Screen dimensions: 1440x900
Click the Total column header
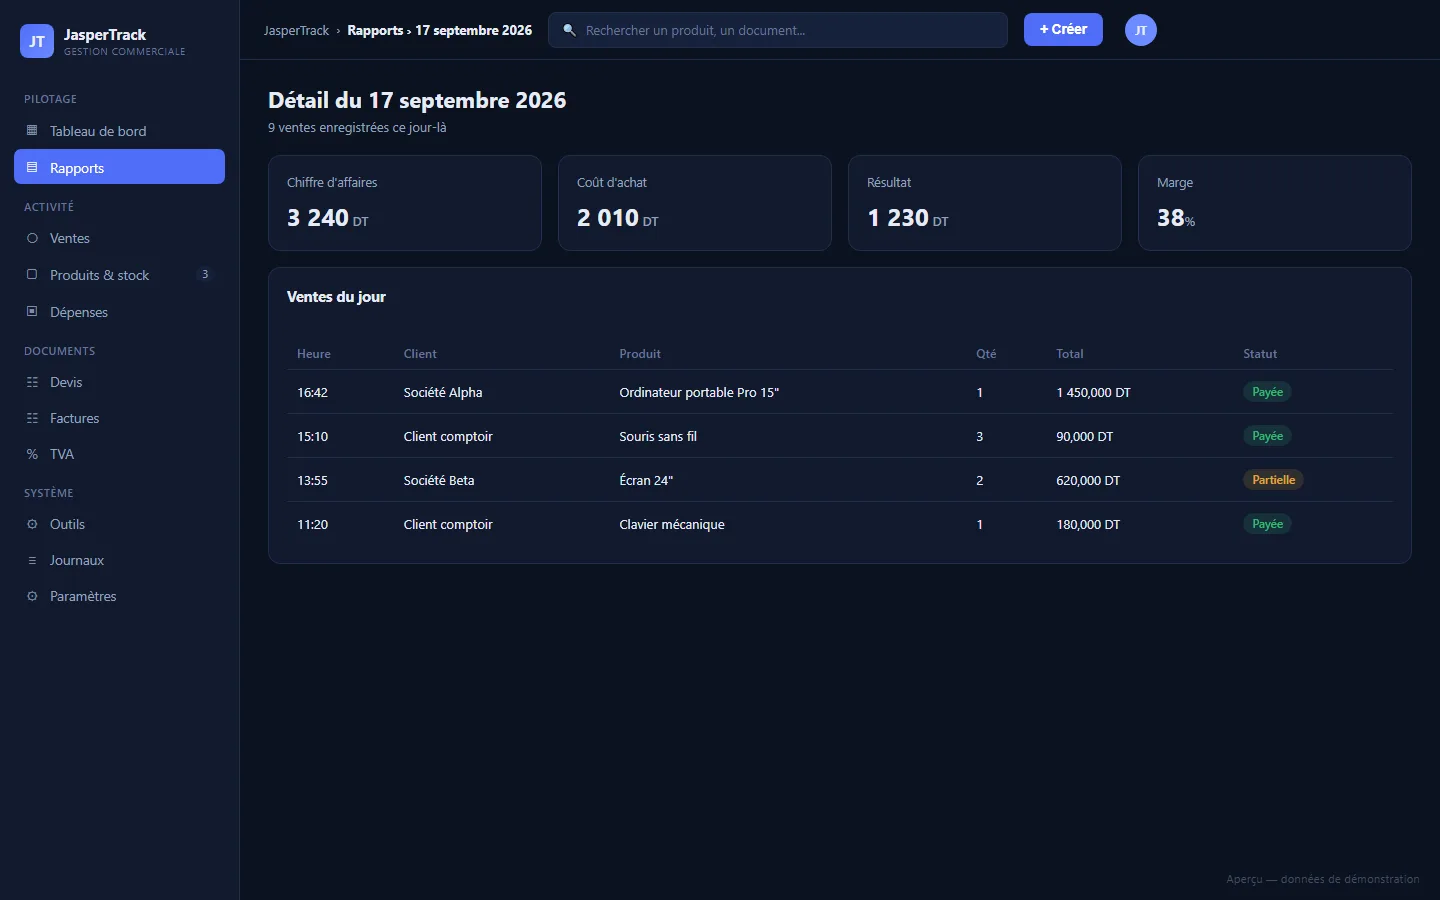pyautogui.click(x=1070, y=354)
